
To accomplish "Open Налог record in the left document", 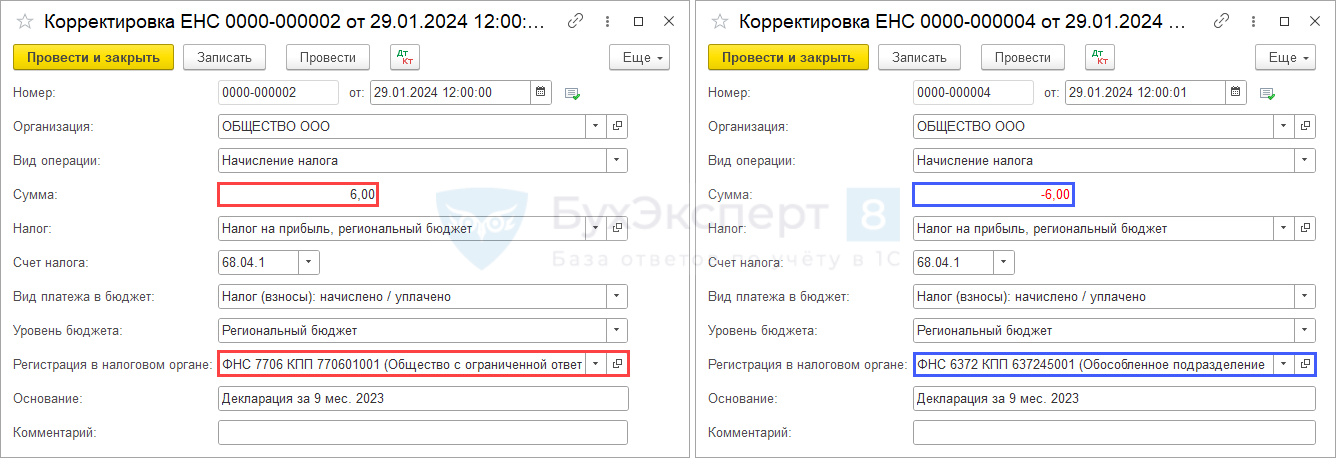I will coord(617,229).
